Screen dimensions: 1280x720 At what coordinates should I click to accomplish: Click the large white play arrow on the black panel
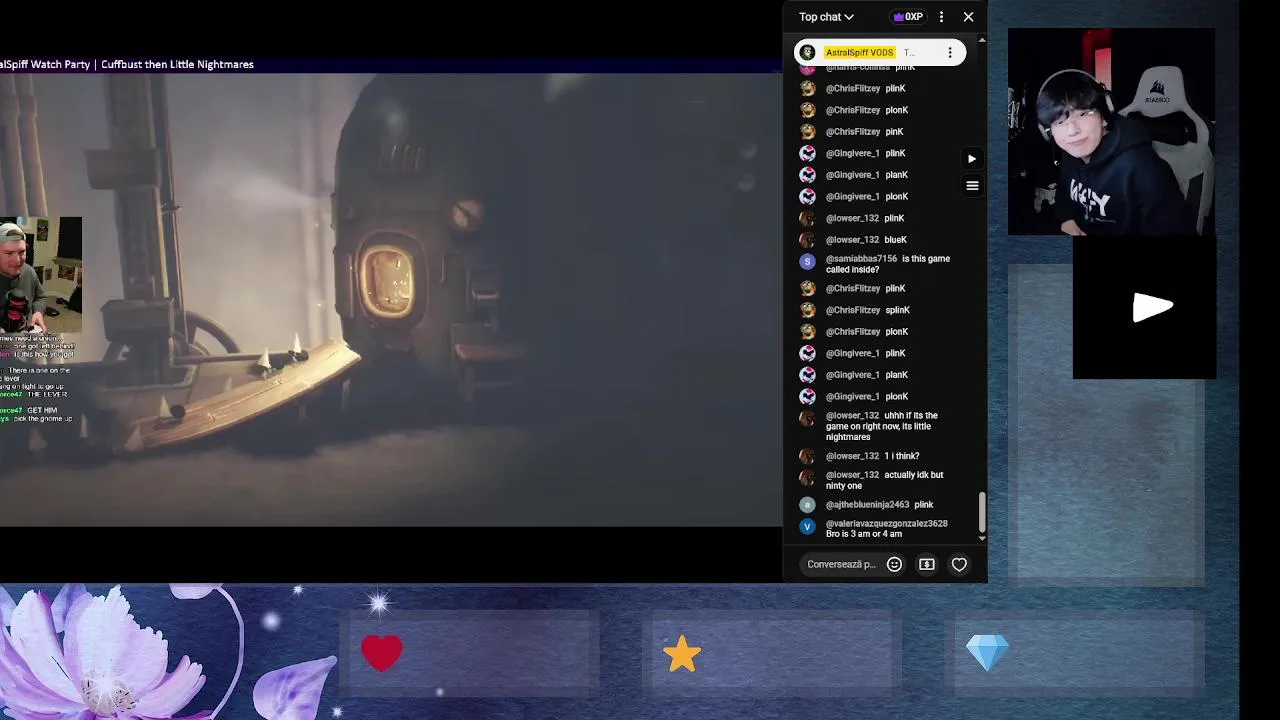(x=1152, y=308)
